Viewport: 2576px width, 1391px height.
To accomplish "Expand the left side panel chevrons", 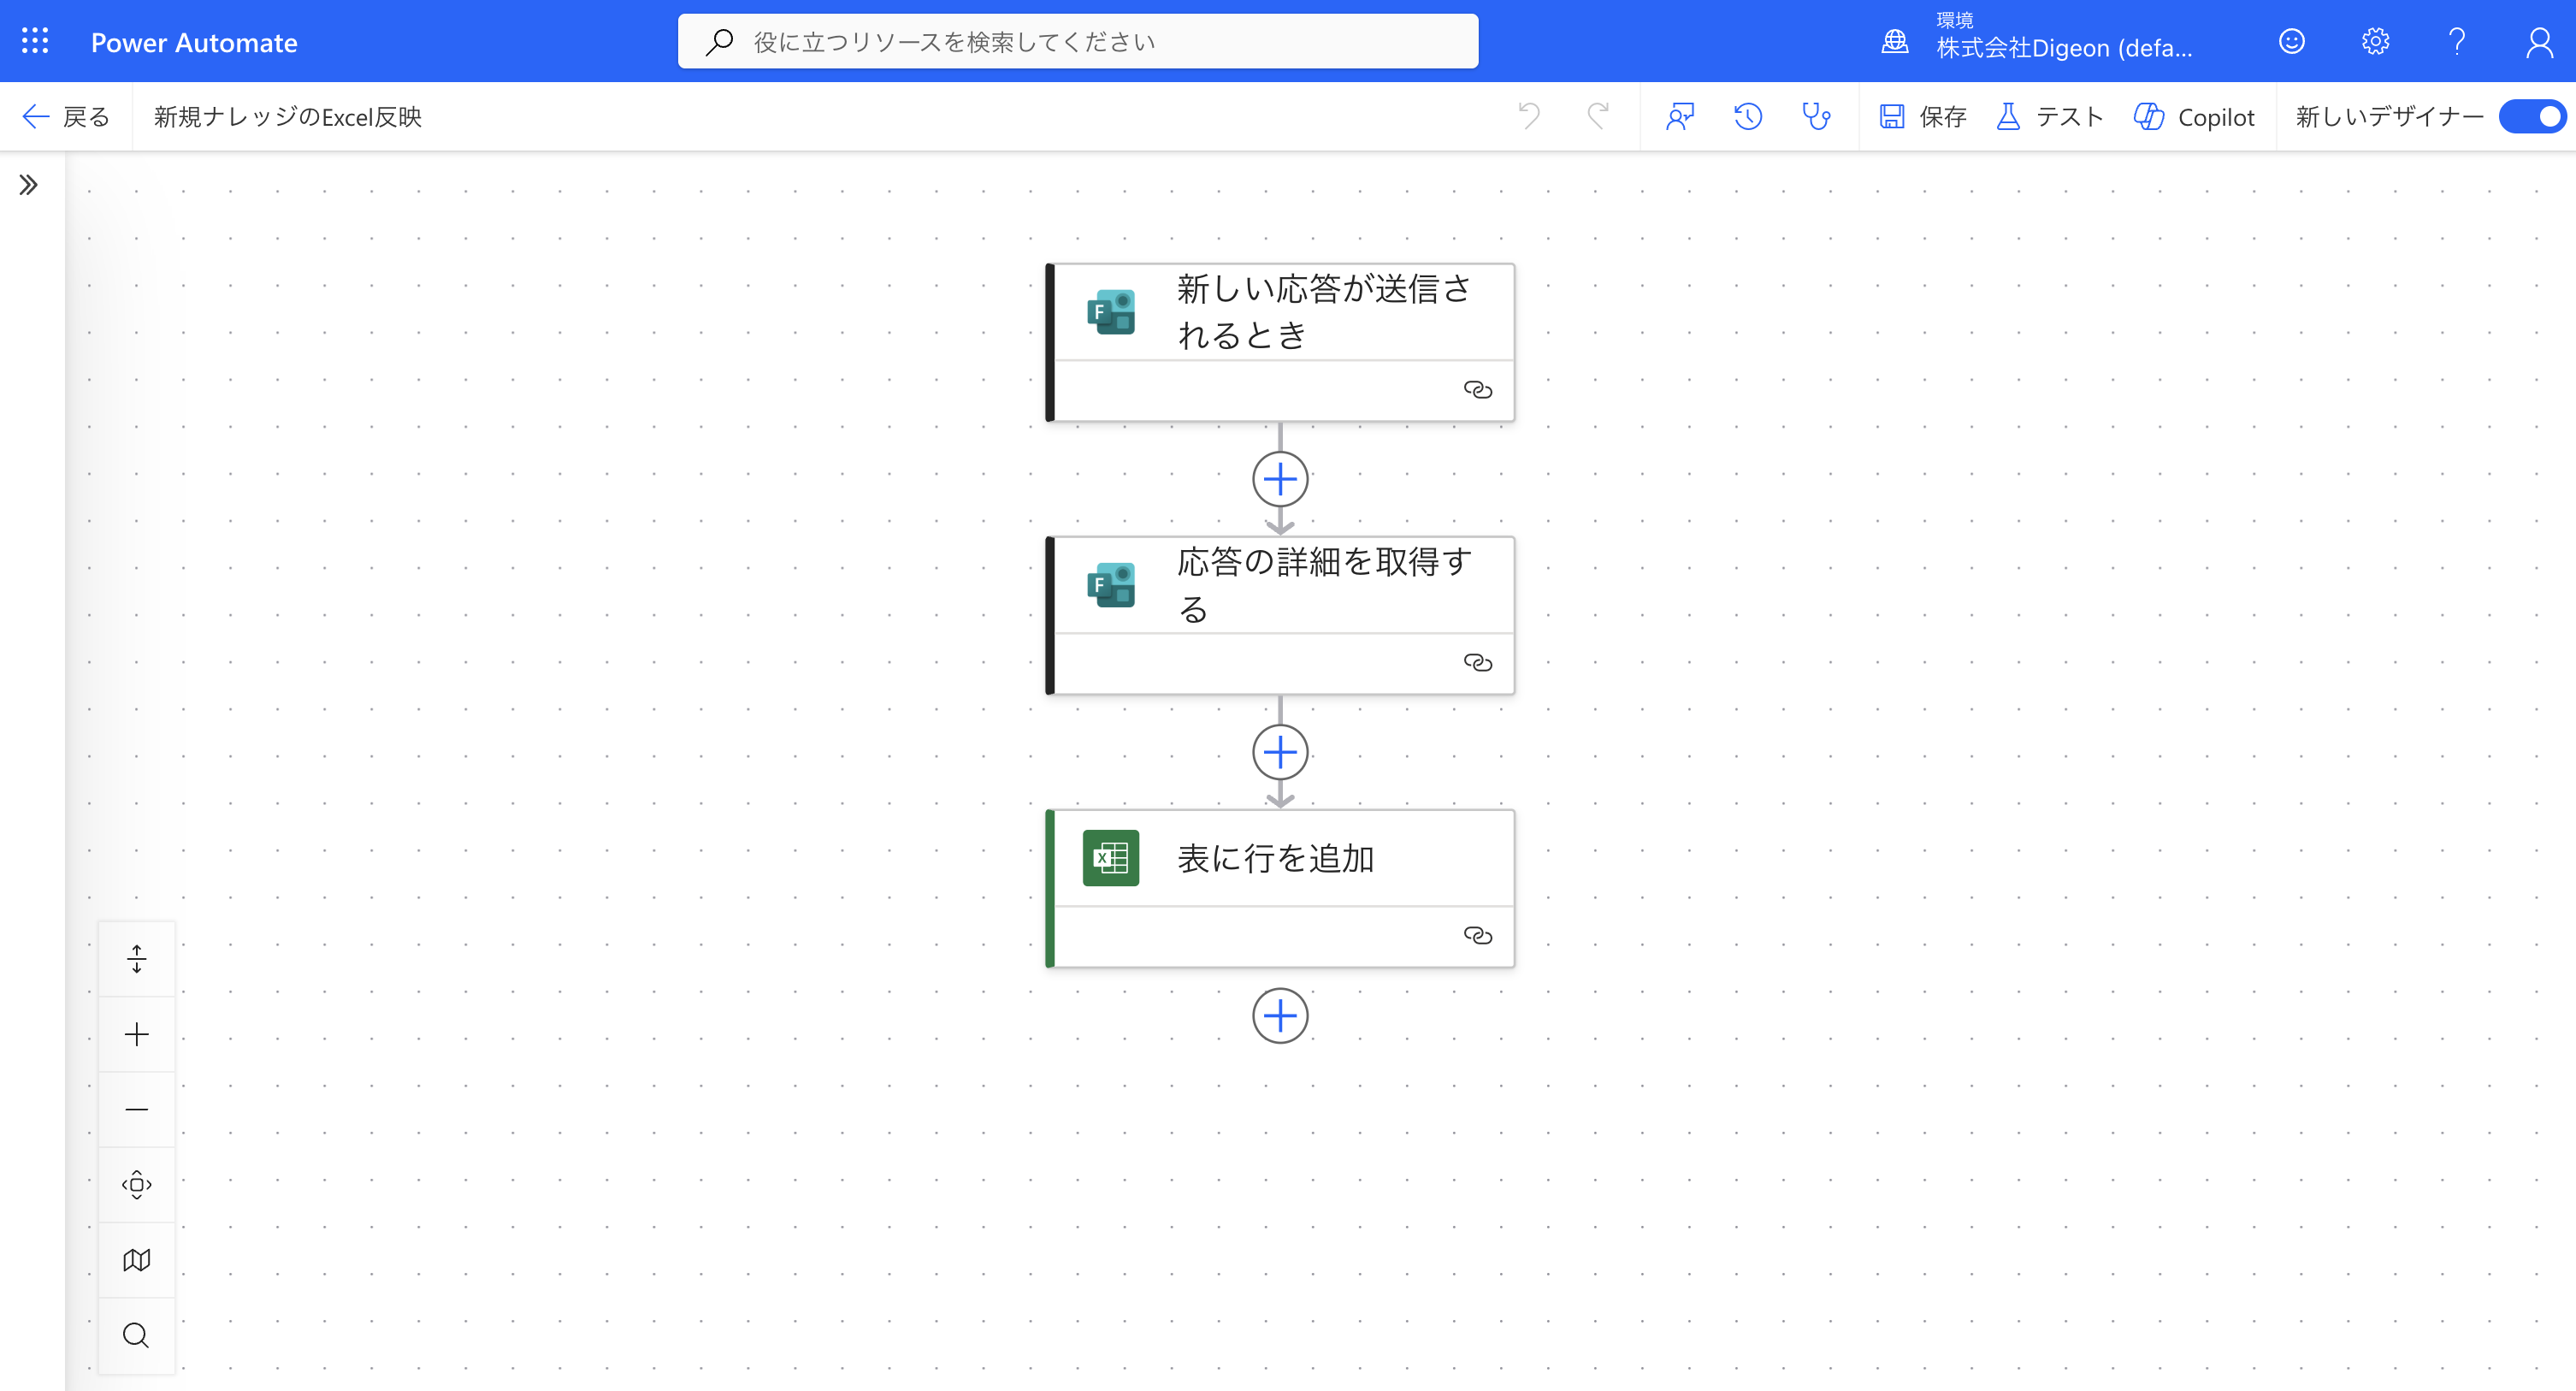I will (x=29, y=185).
